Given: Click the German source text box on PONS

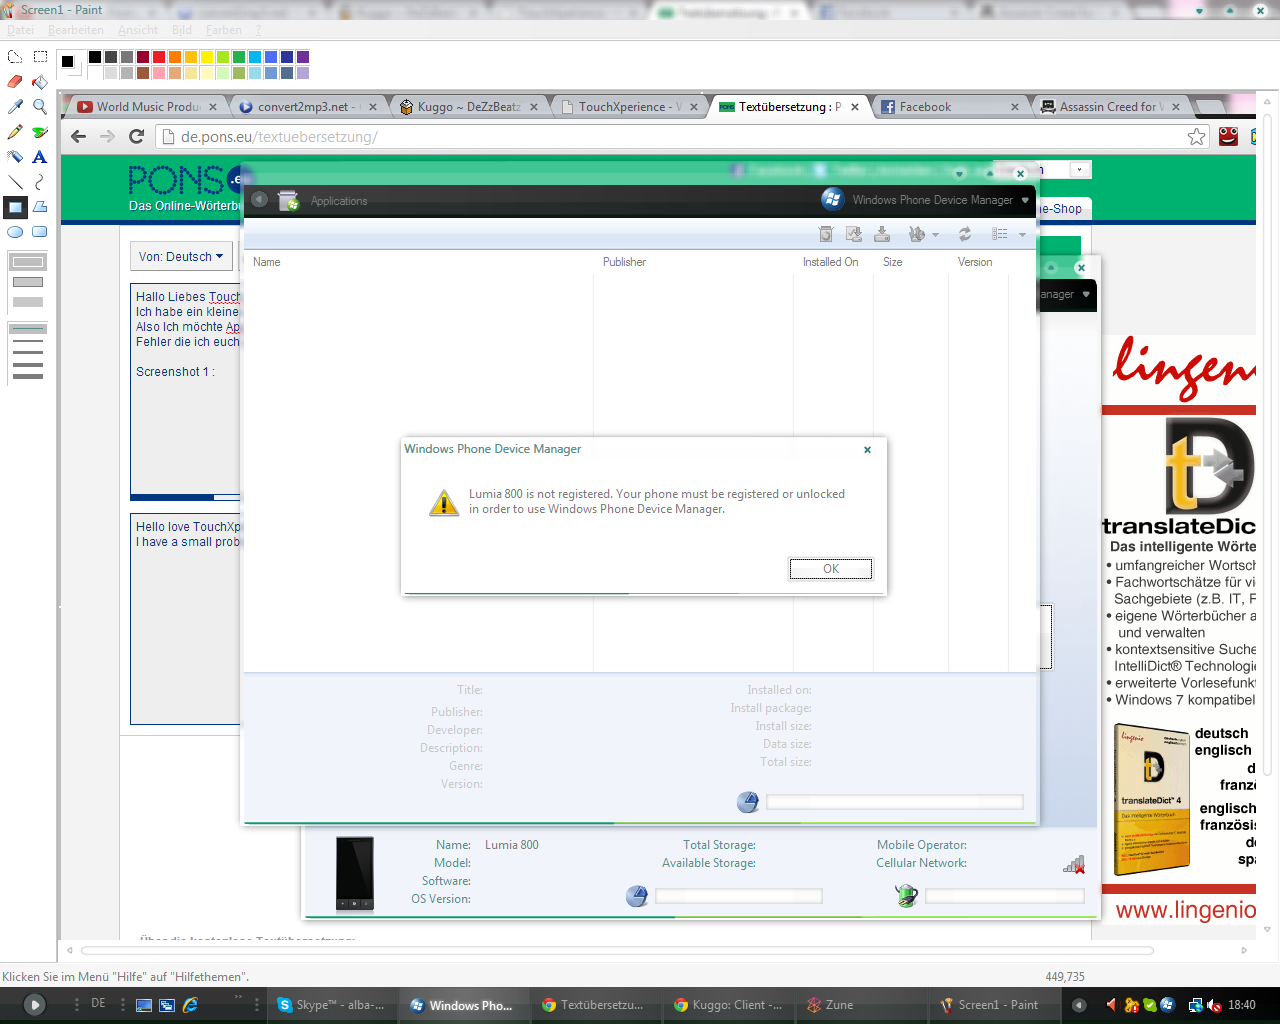Looking at the screenshot, I should tap(185, 390).
